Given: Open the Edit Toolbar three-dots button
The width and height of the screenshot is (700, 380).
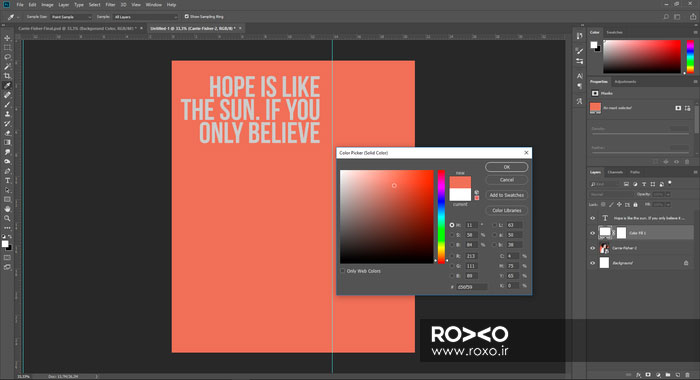Looking at the screenshot, I should [x=7, y=228].
